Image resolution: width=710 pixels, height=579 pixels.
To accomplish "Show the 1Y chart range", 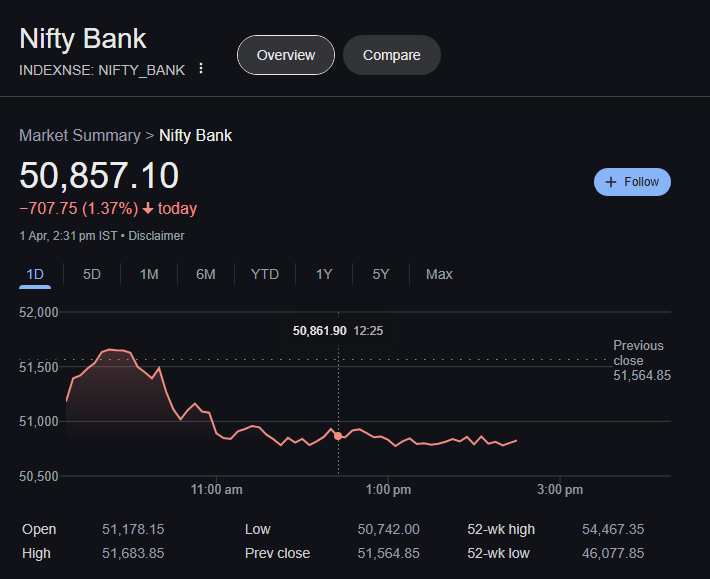I will [324, 274].
